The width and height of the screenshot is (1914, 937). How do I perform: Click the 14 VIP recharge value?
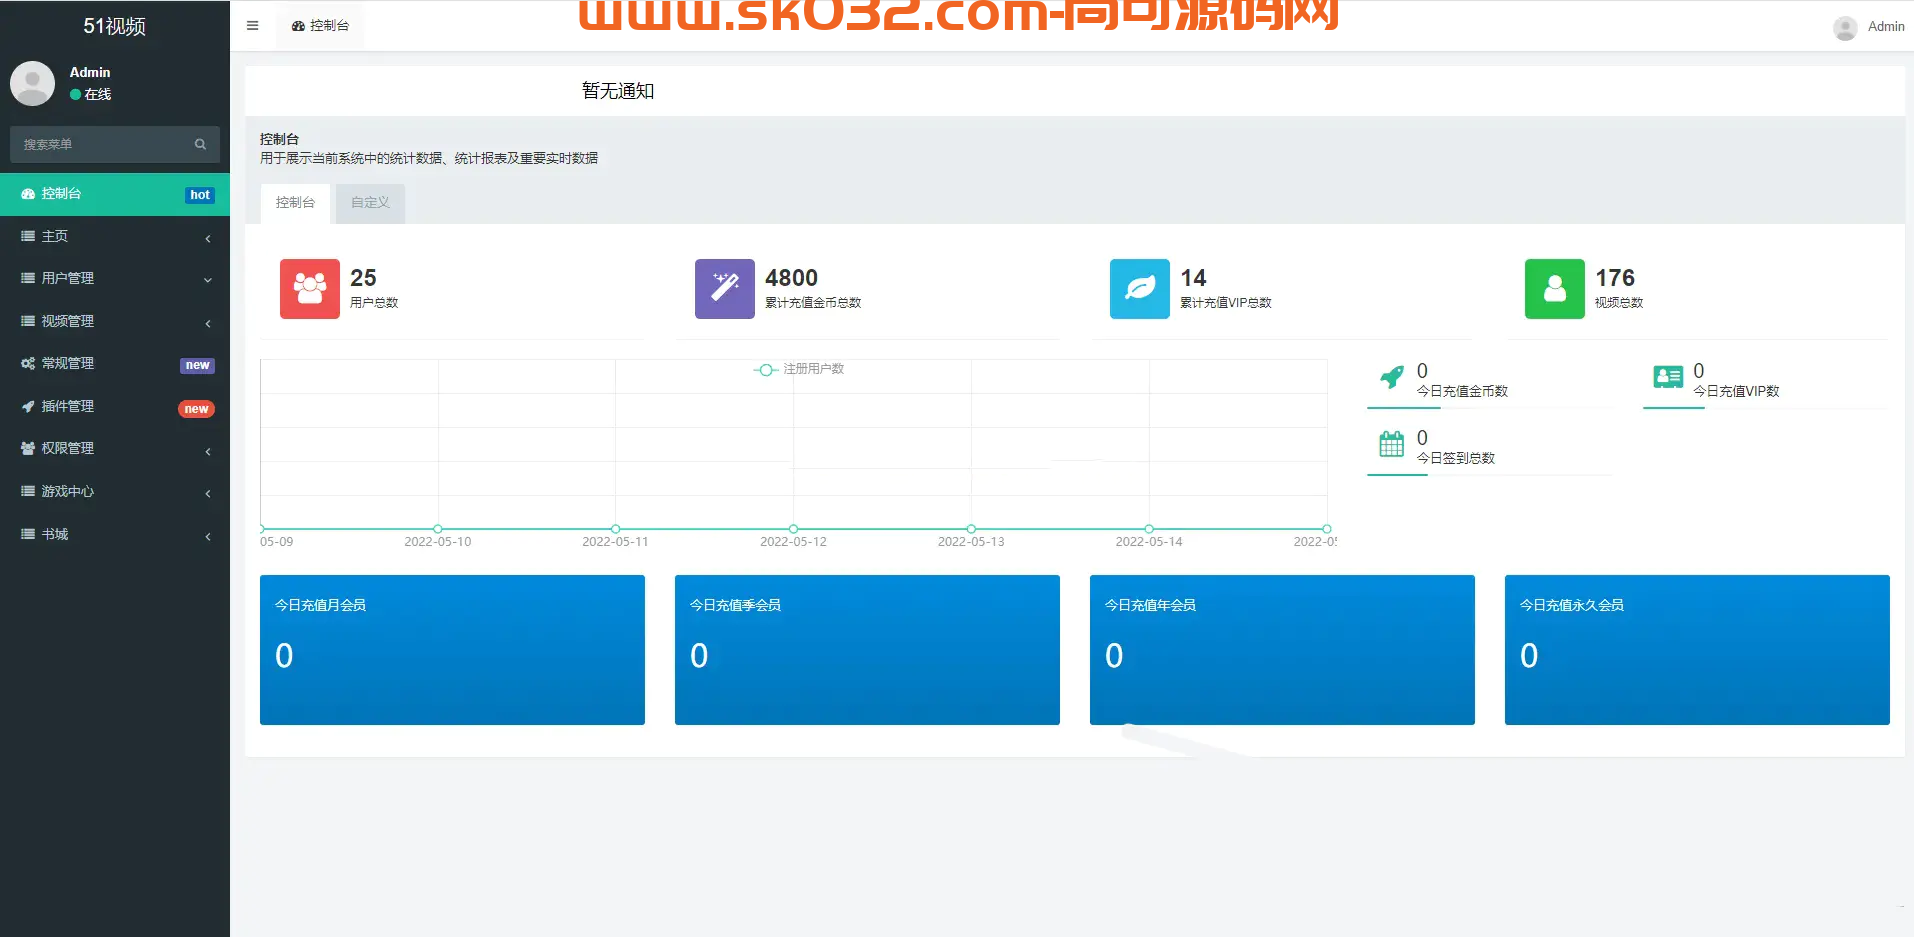(x=1193, y=278)
